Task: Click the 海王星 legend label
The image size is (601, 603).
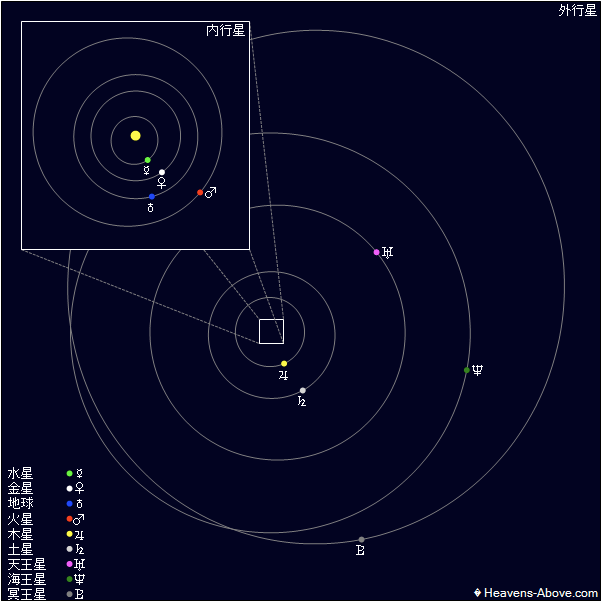Action: tap(27, 579)
